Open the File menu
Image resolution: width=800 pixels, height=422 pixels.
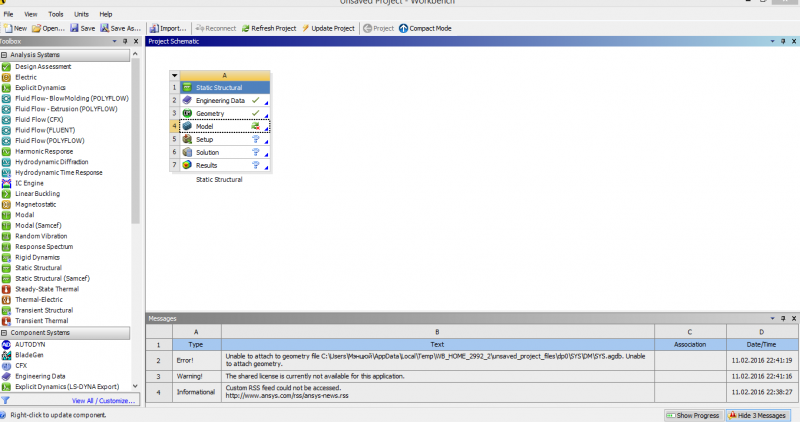pyautogui.click(x=8, y=14)
